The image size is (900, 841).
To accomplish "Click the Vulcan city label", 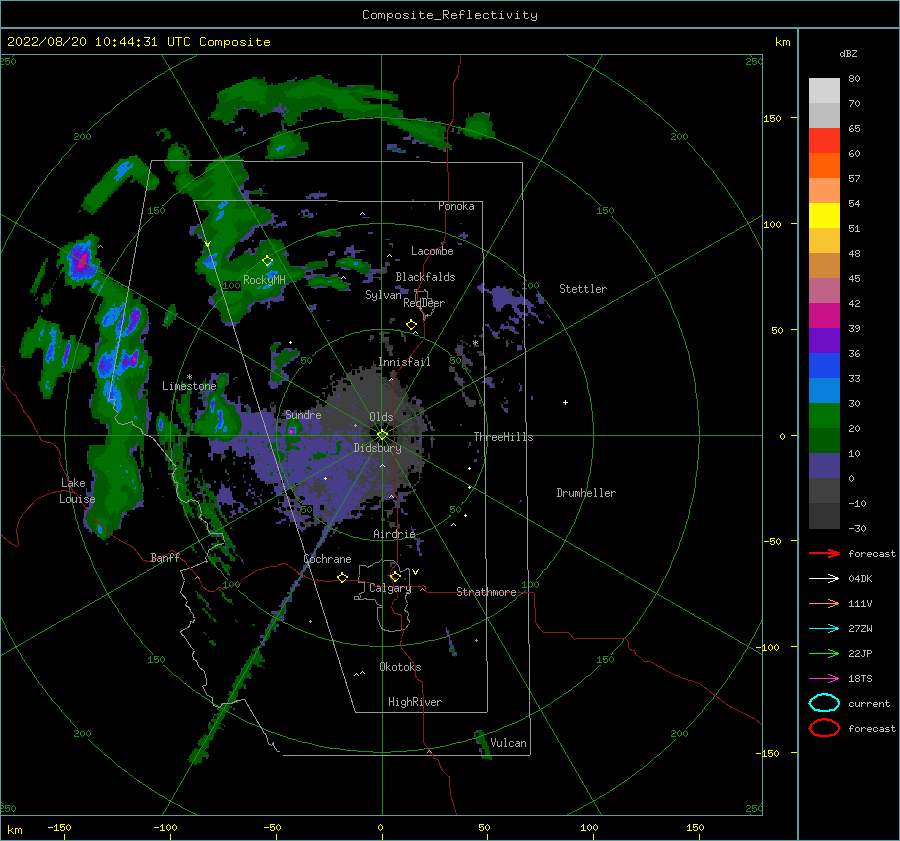I will [x=509, y=743].
